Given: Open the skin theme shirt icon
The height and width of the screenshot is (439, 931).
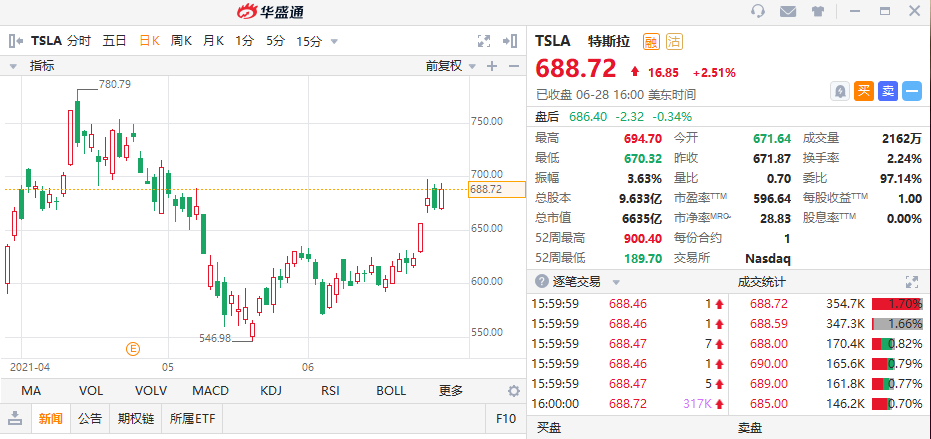Looking at the screenshot, I should [817, 11].
